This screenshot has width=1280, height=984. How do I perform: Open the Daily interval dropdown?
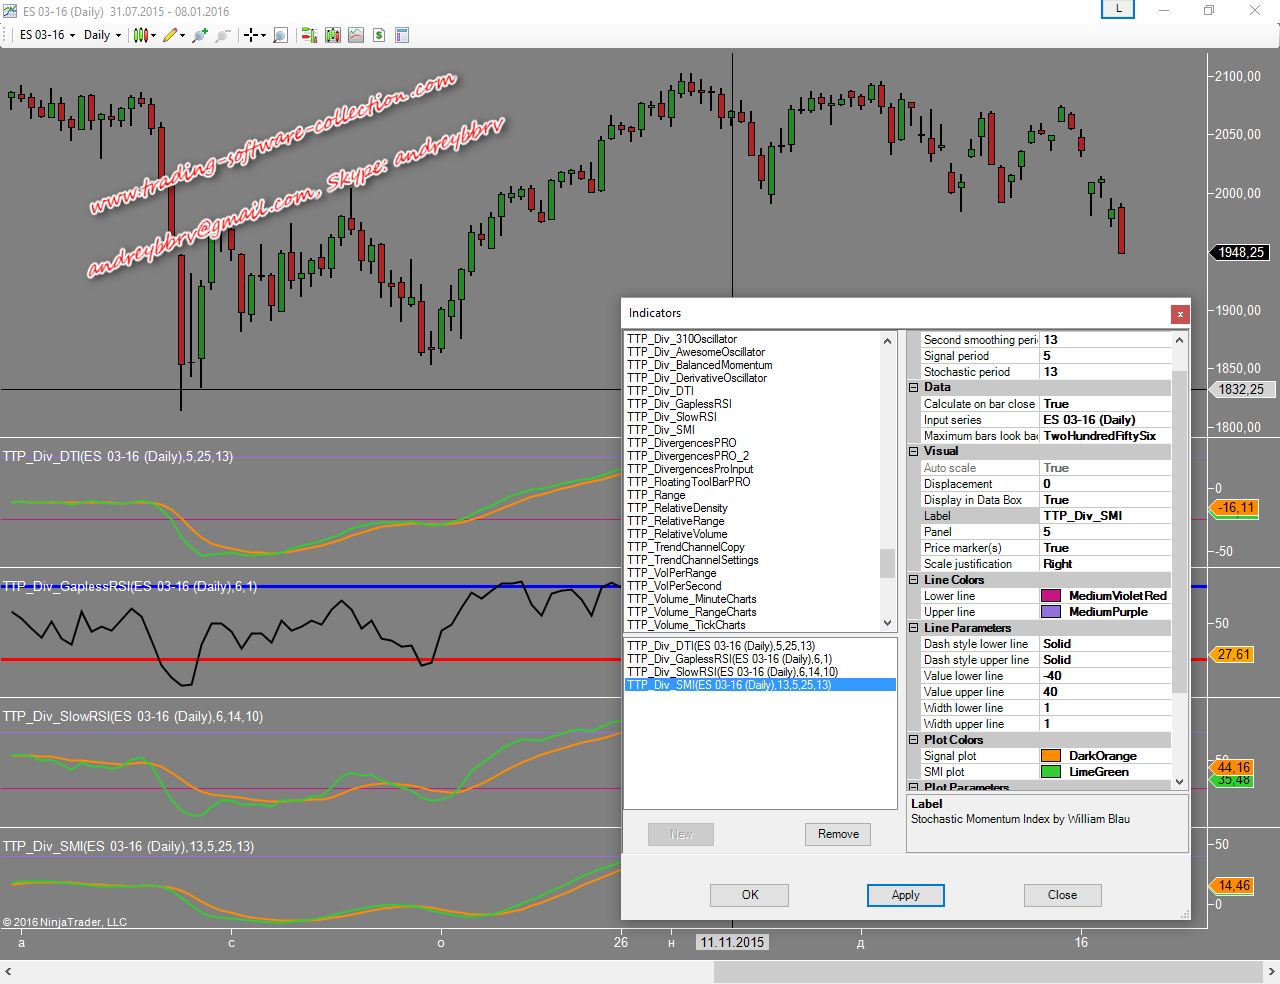(x=102, y=35)
